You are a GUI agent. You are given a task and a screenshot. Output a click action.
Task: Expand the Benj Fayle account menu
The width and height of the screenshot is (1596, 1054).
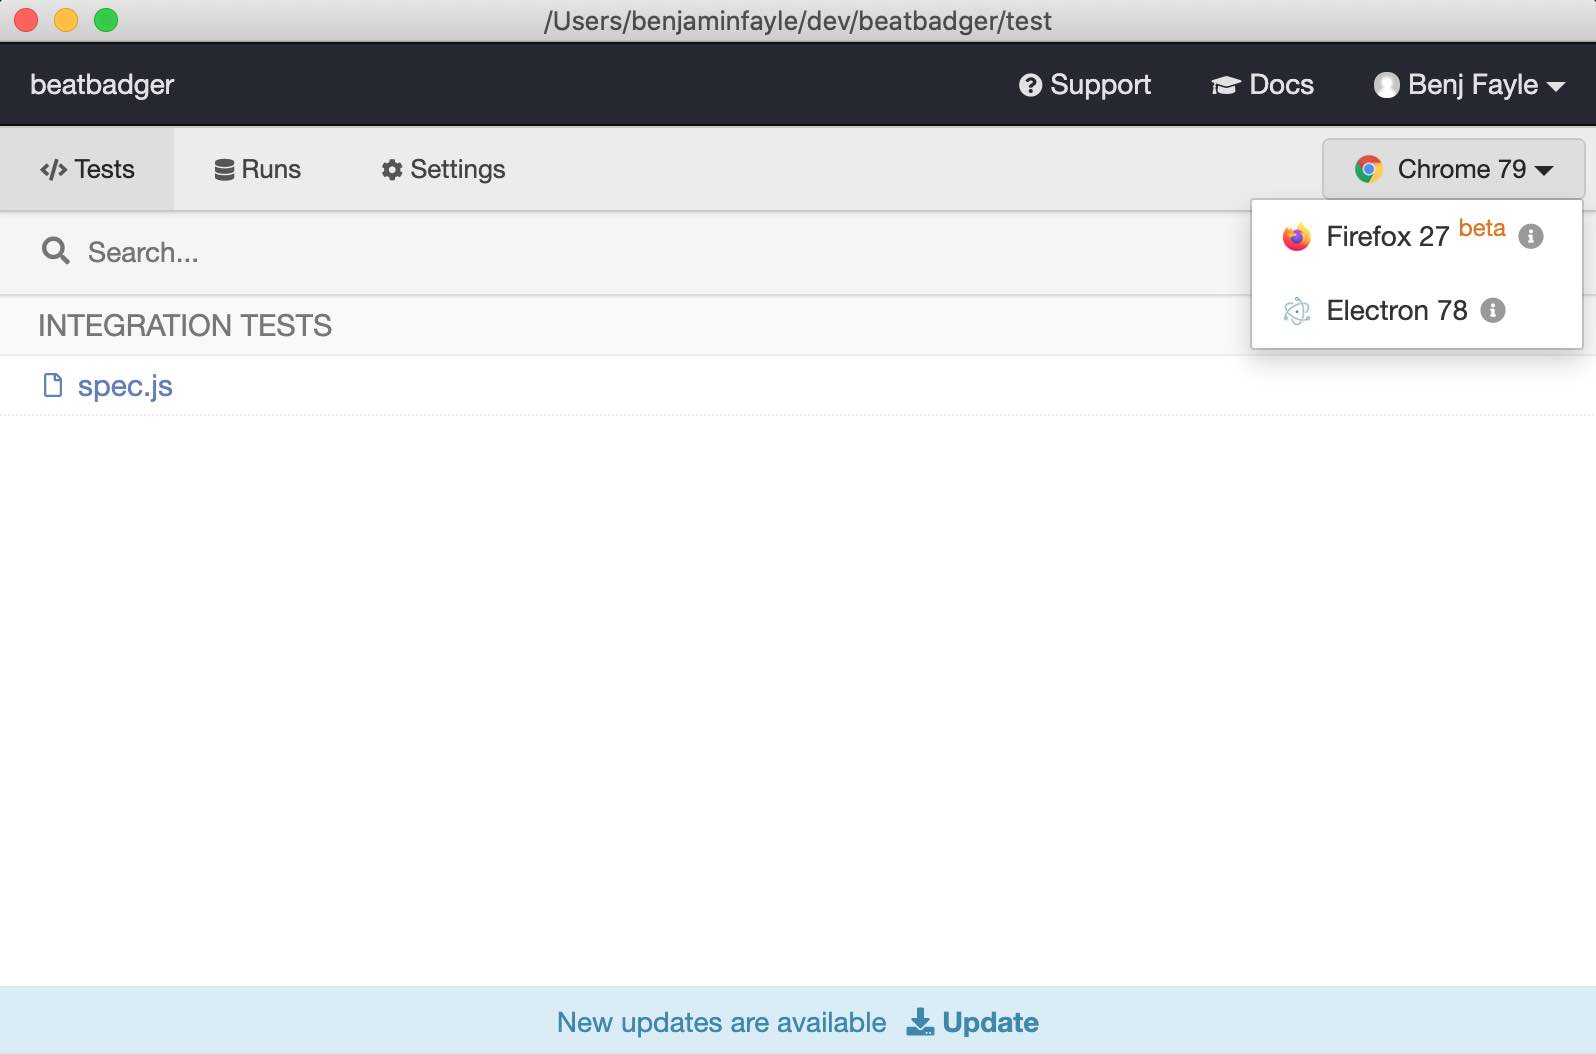point(1469,85)
